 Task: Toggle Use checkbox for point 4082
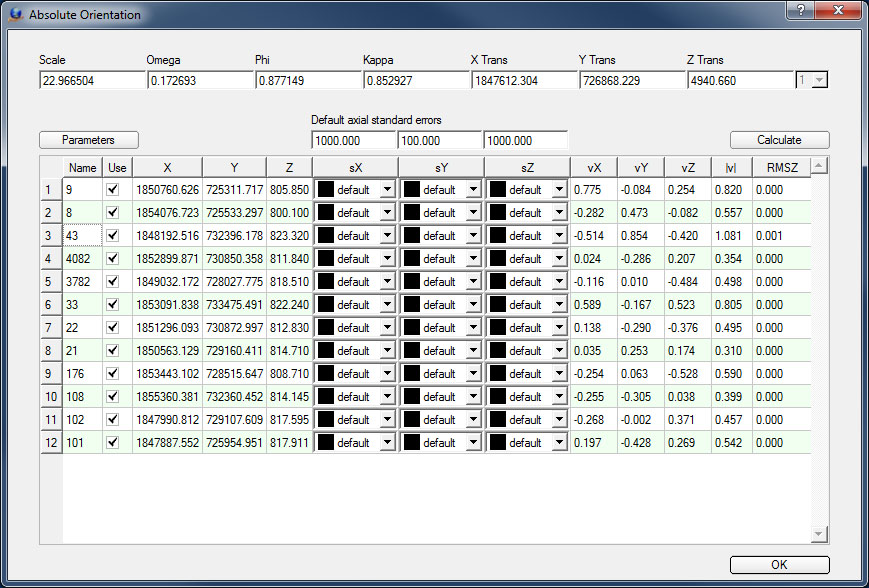coord(113,259)
